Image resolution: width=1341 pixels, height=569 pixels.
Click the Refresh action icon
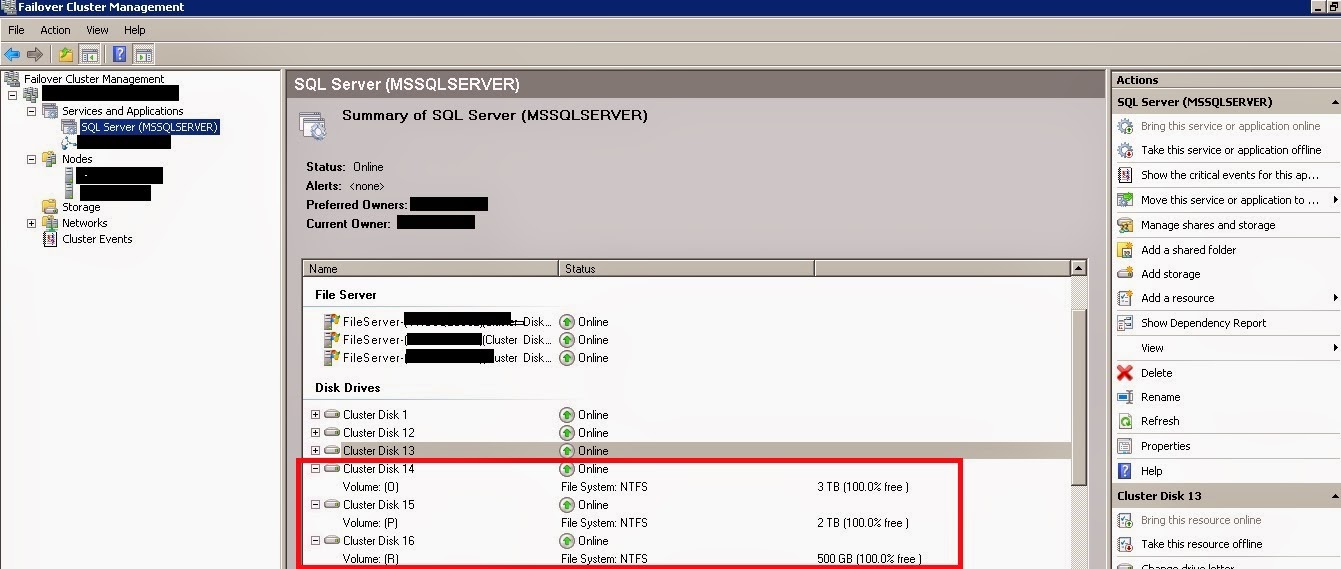(x=1125, y=421)
